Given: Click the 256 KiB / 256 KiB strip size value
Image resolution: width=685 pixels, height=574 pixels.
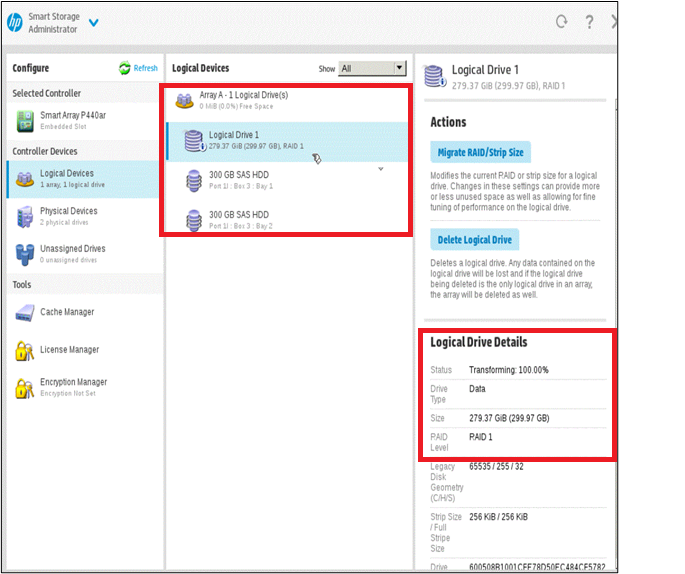Looking at the screenshot, I should pos(498,517).
